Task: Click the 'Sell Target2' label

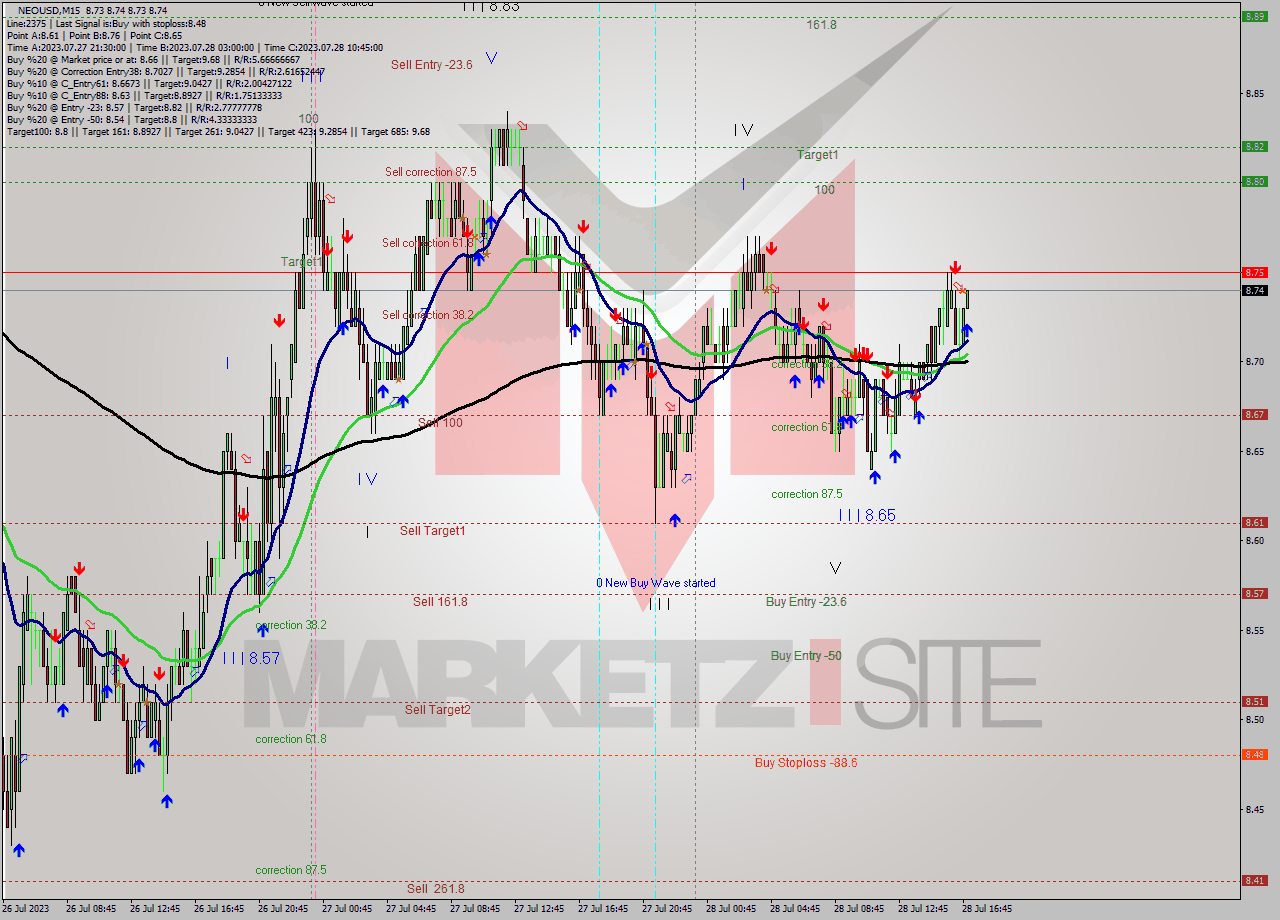Action: pyautogui.click(x=437, y=710)
